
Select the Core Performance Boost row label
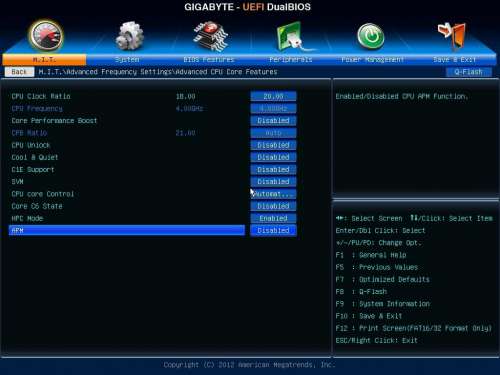pos(54,121)
